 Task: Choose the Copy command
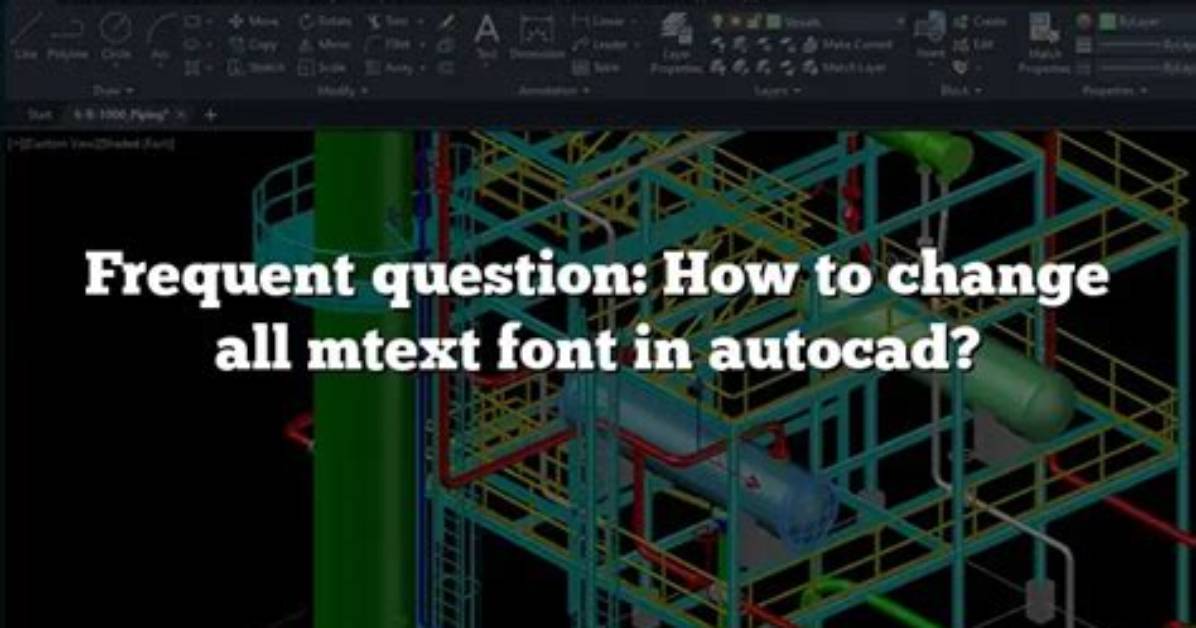(253, 45)
